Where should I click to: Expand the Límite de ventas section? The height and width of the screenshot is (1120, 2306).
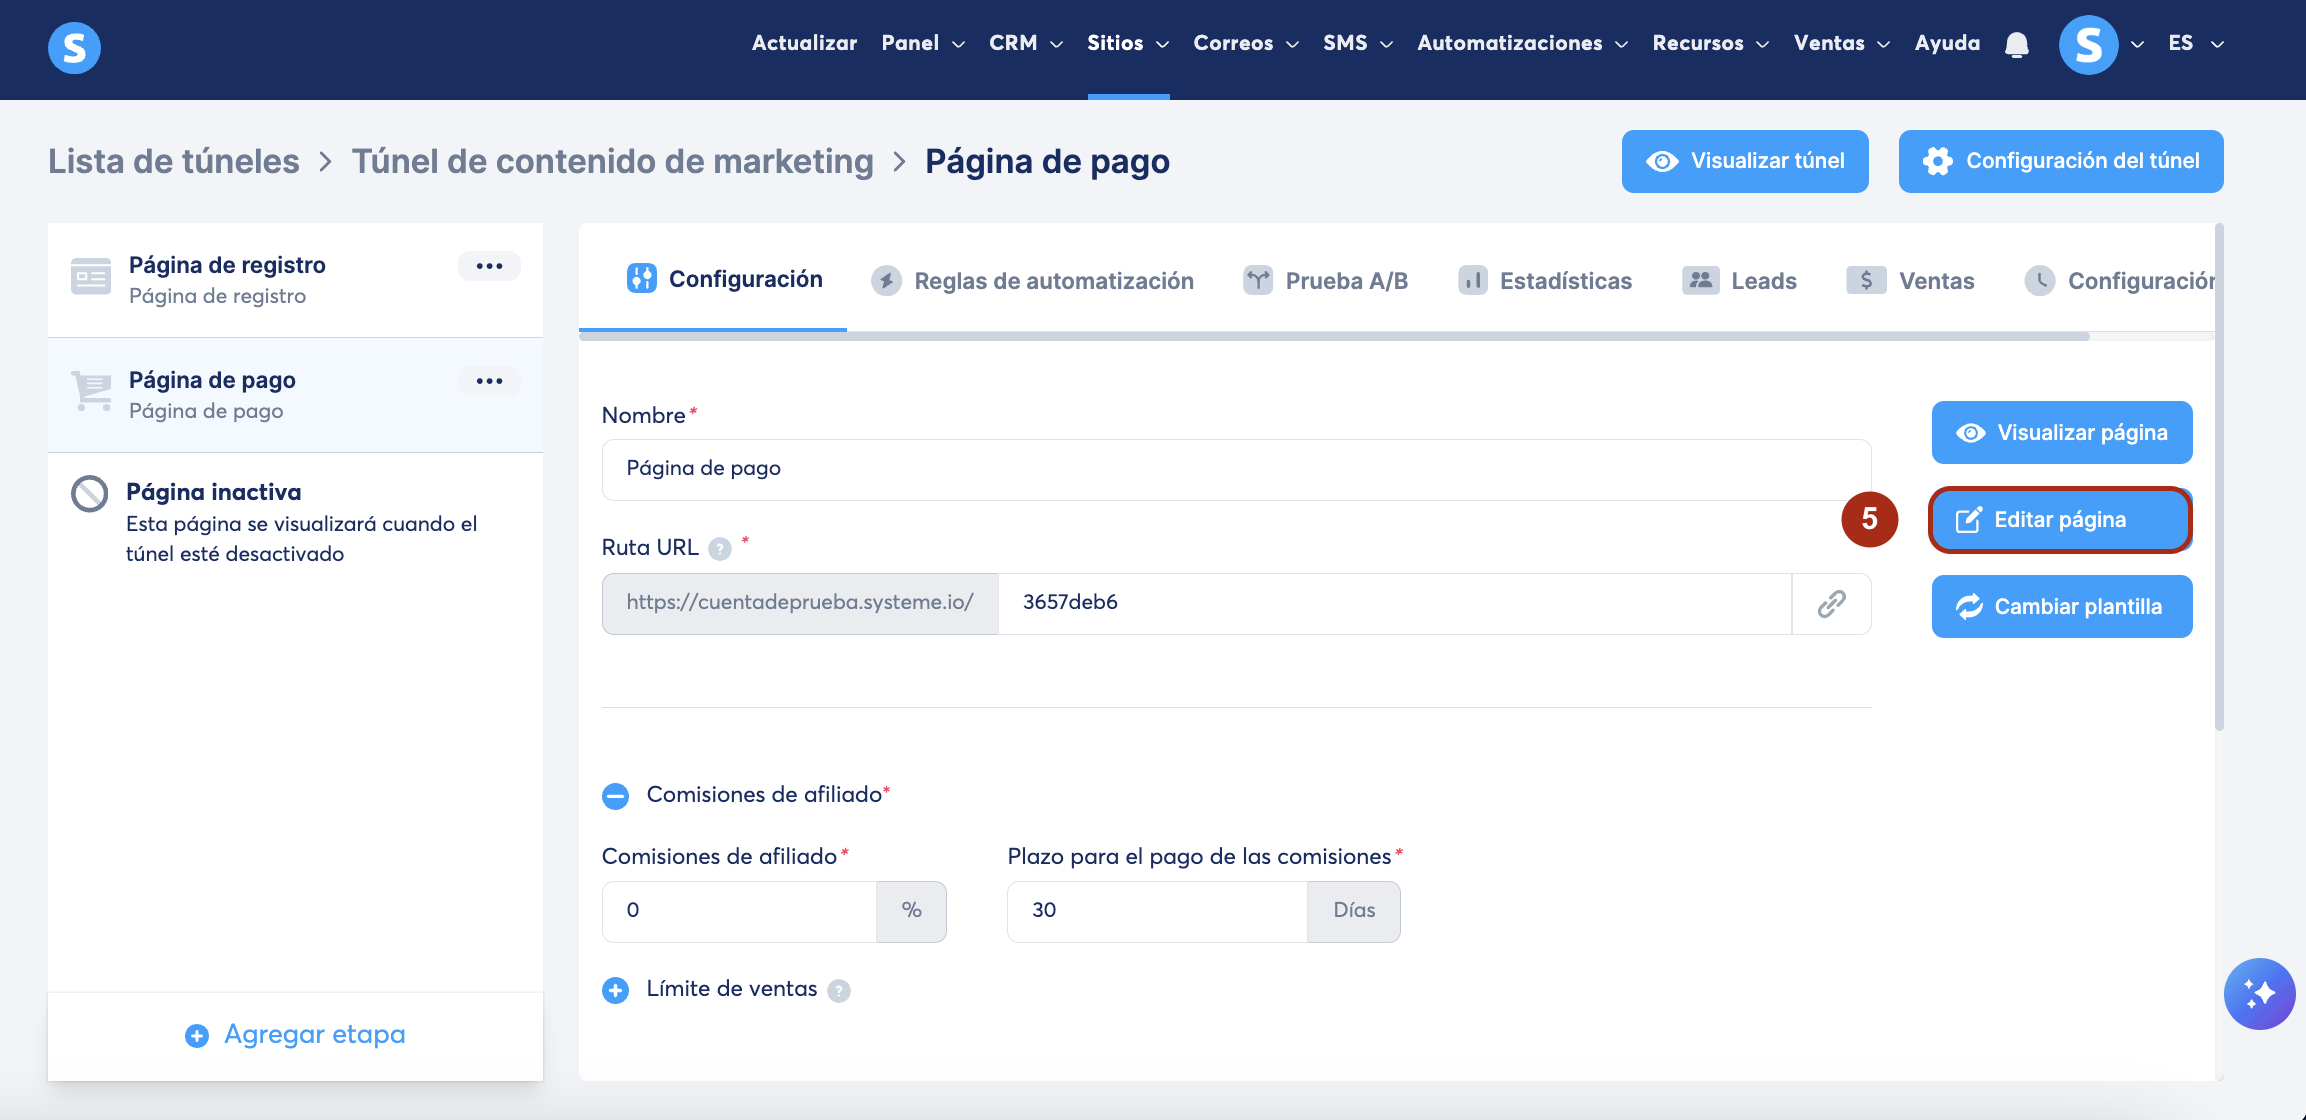615,990
